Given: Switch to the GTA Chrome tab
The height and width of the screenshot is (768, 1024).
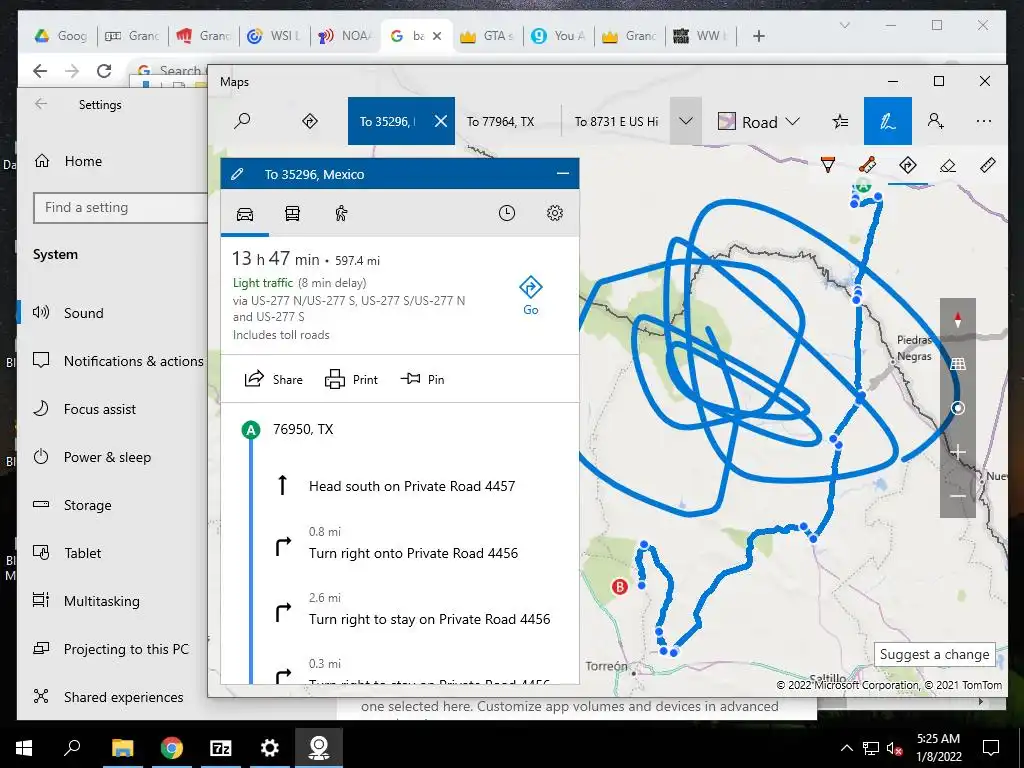Looking at the screenshot, I should pyautogui.click(x=488, y=36).
